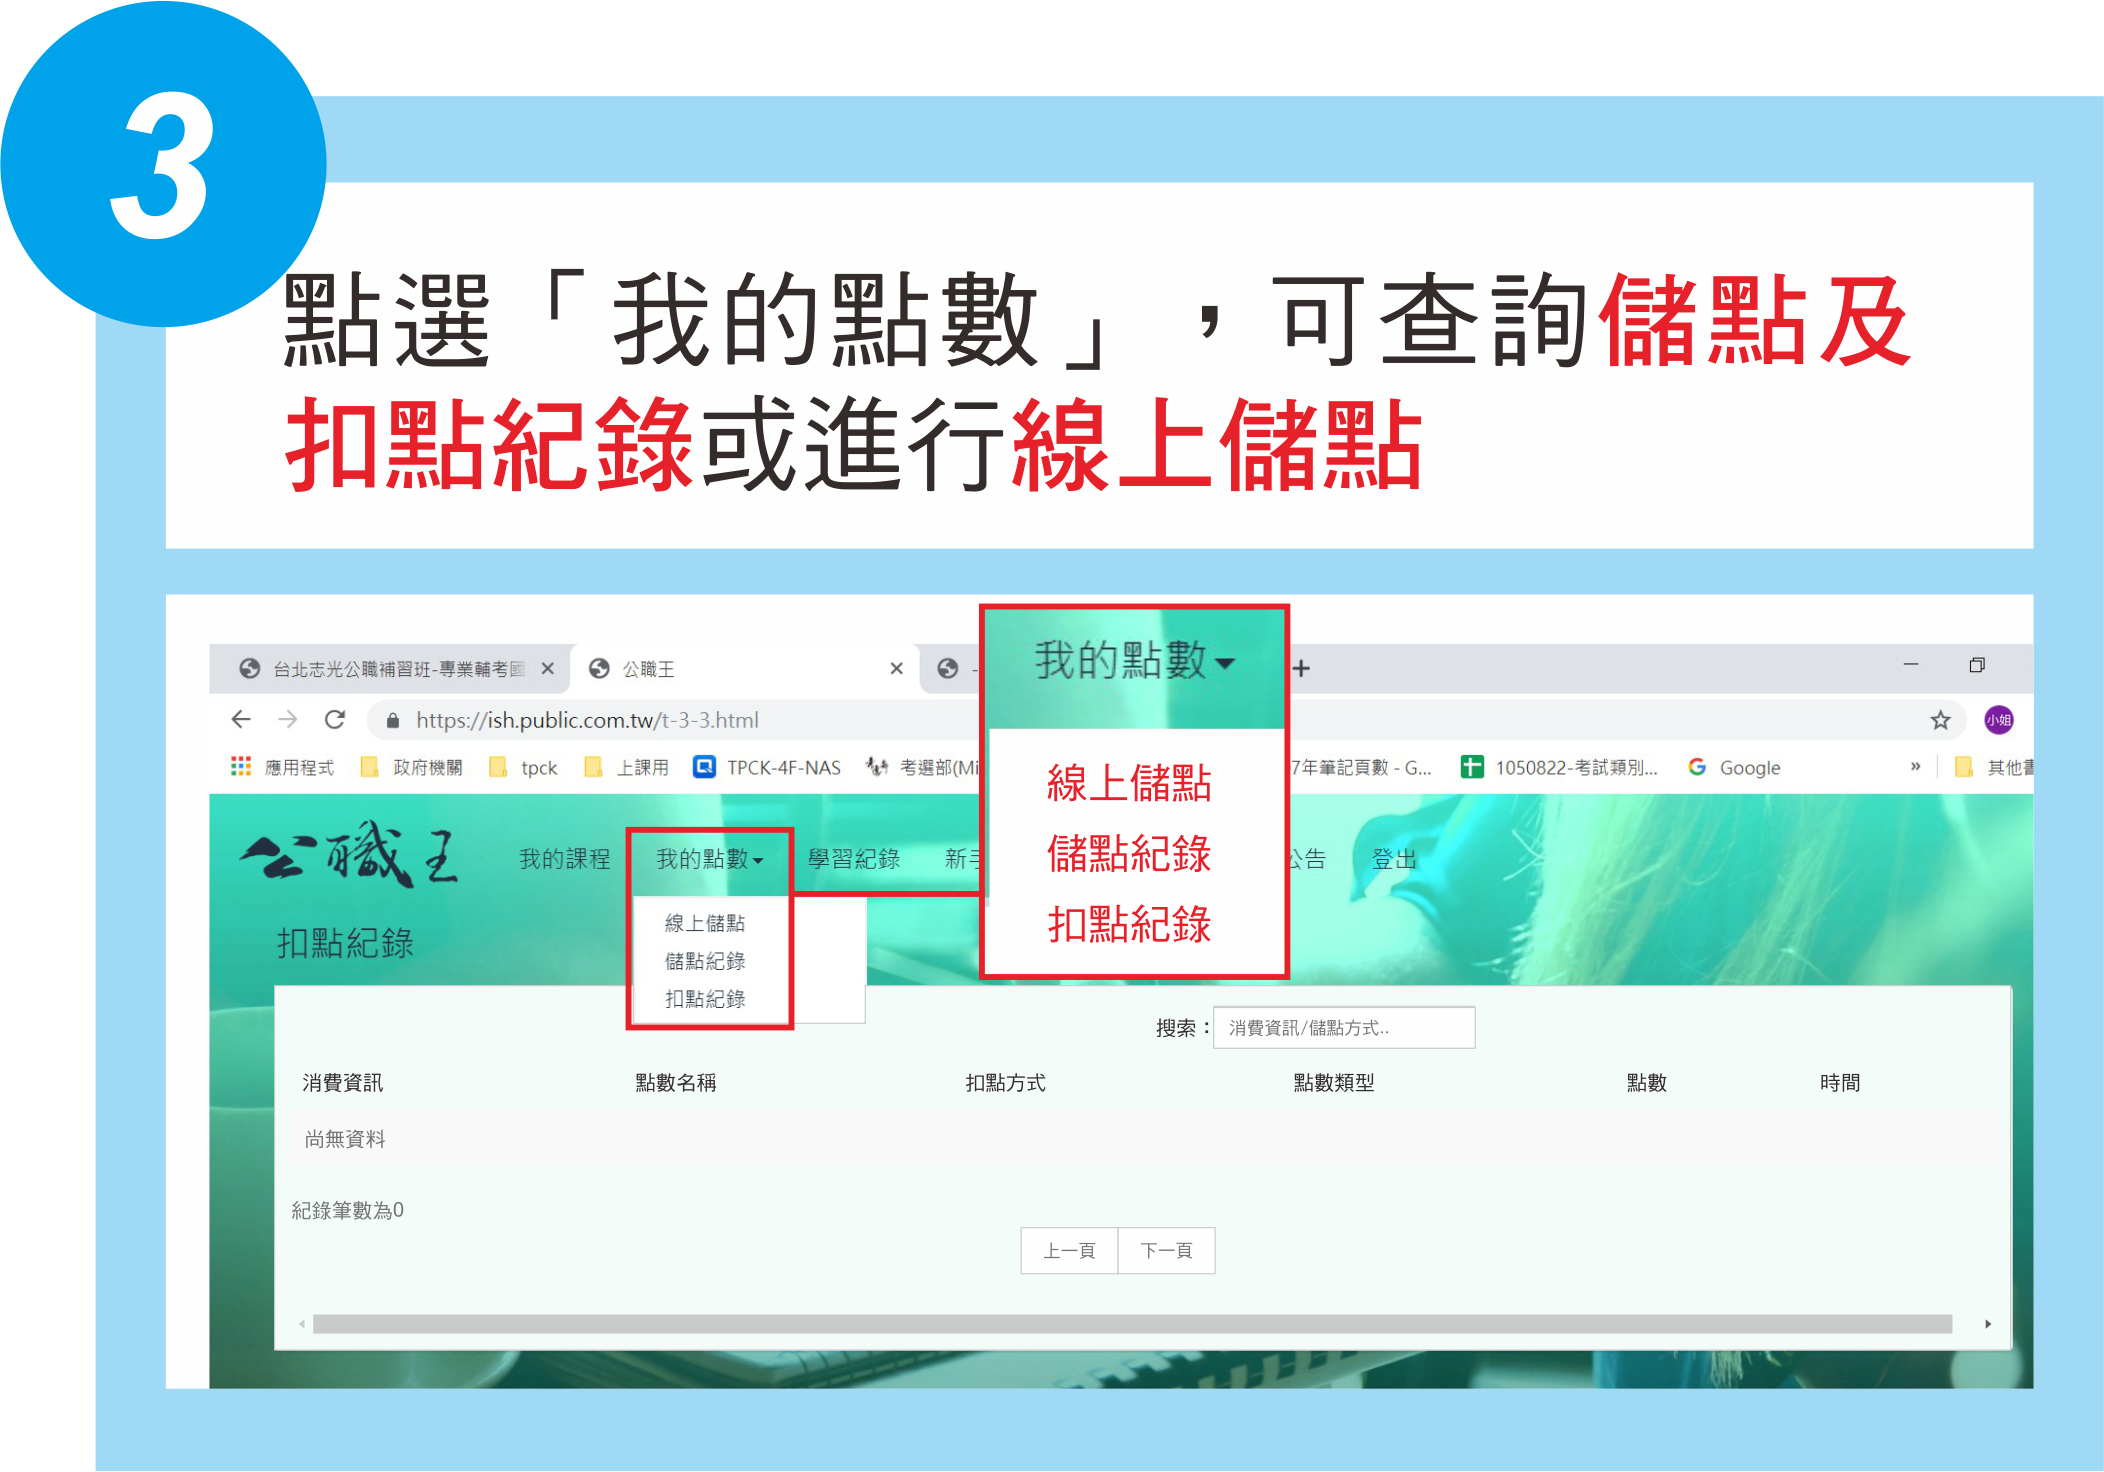Click the 點數 column header
Viewport: 2104px width, 1472px height.
1646,1083
